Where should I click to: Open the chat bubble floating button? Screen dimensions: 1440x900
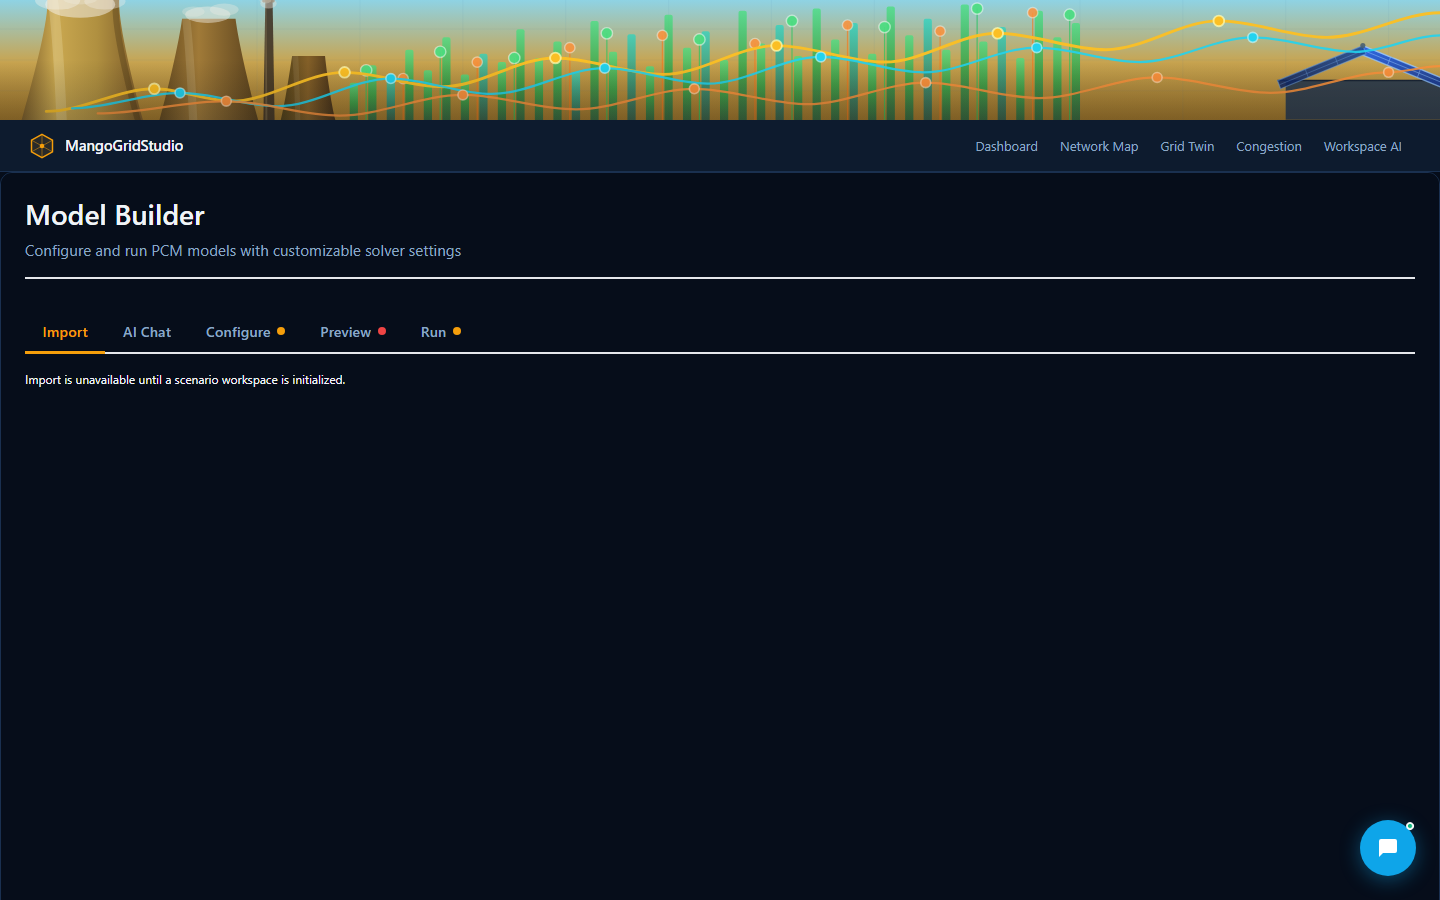pyautogui.click(x=1388, y=848)
